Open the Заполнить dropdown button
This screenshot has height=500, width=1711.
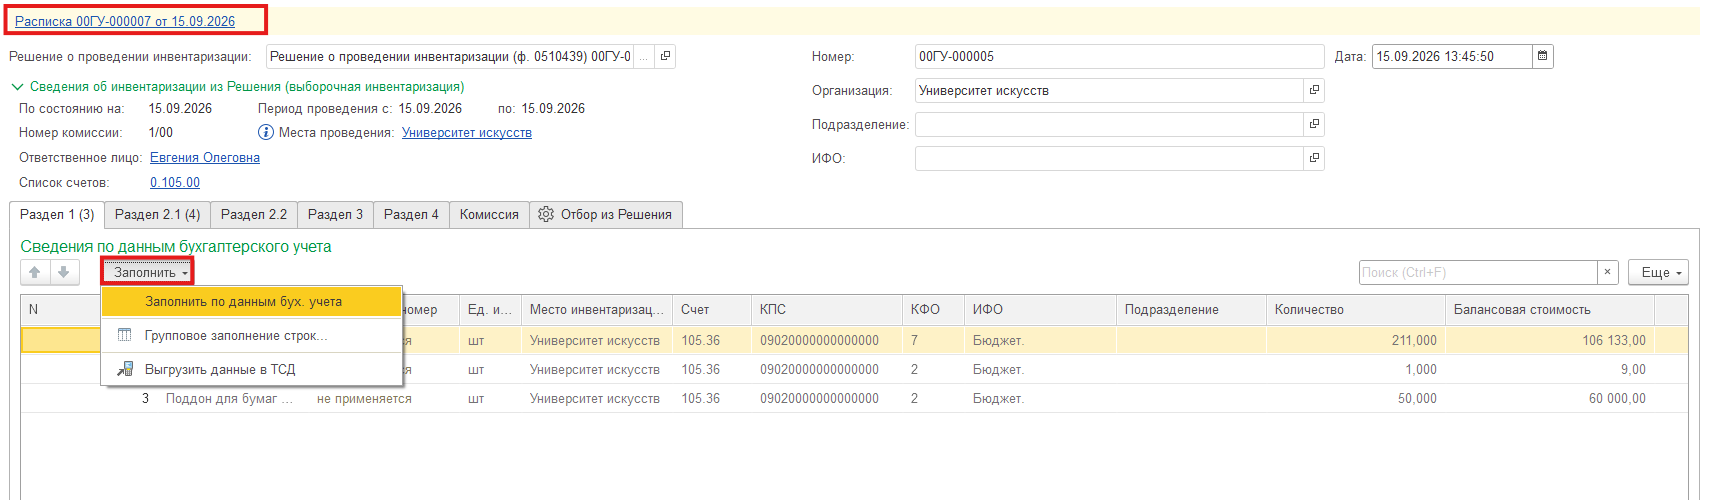pyautogui.click(x=148, y=272)
